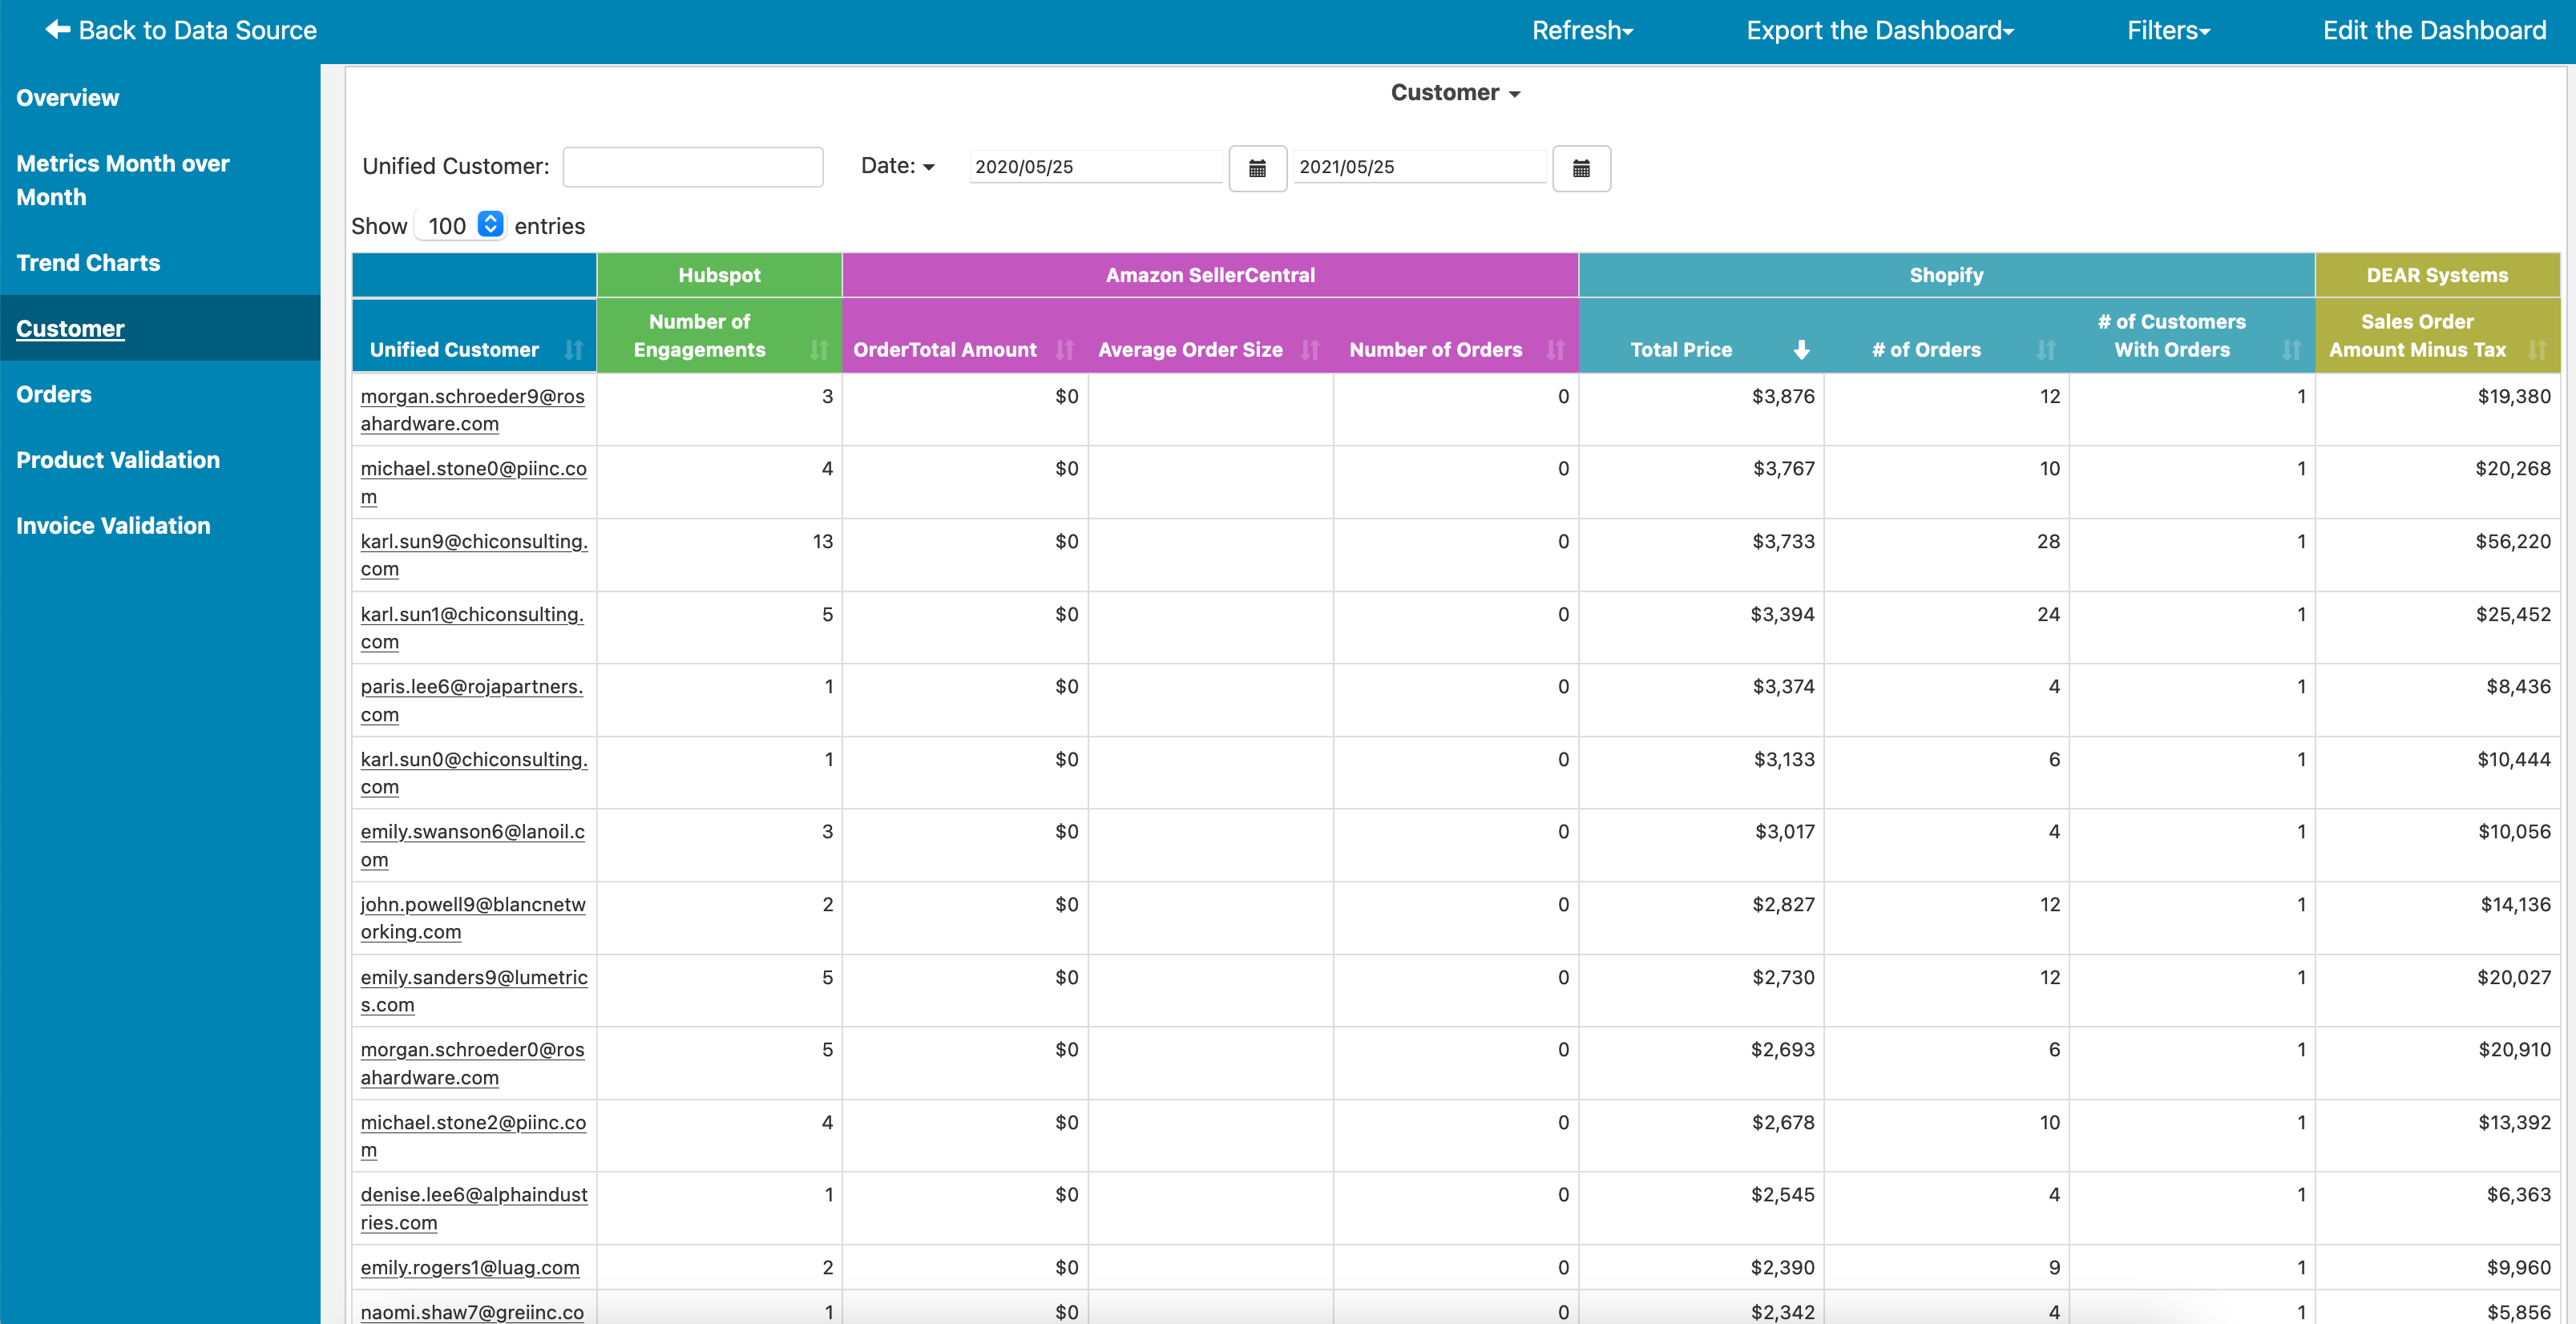2576x1324 pixels.
Task: Open Export the Dashboard dropdown
Action: point(1879,31)
